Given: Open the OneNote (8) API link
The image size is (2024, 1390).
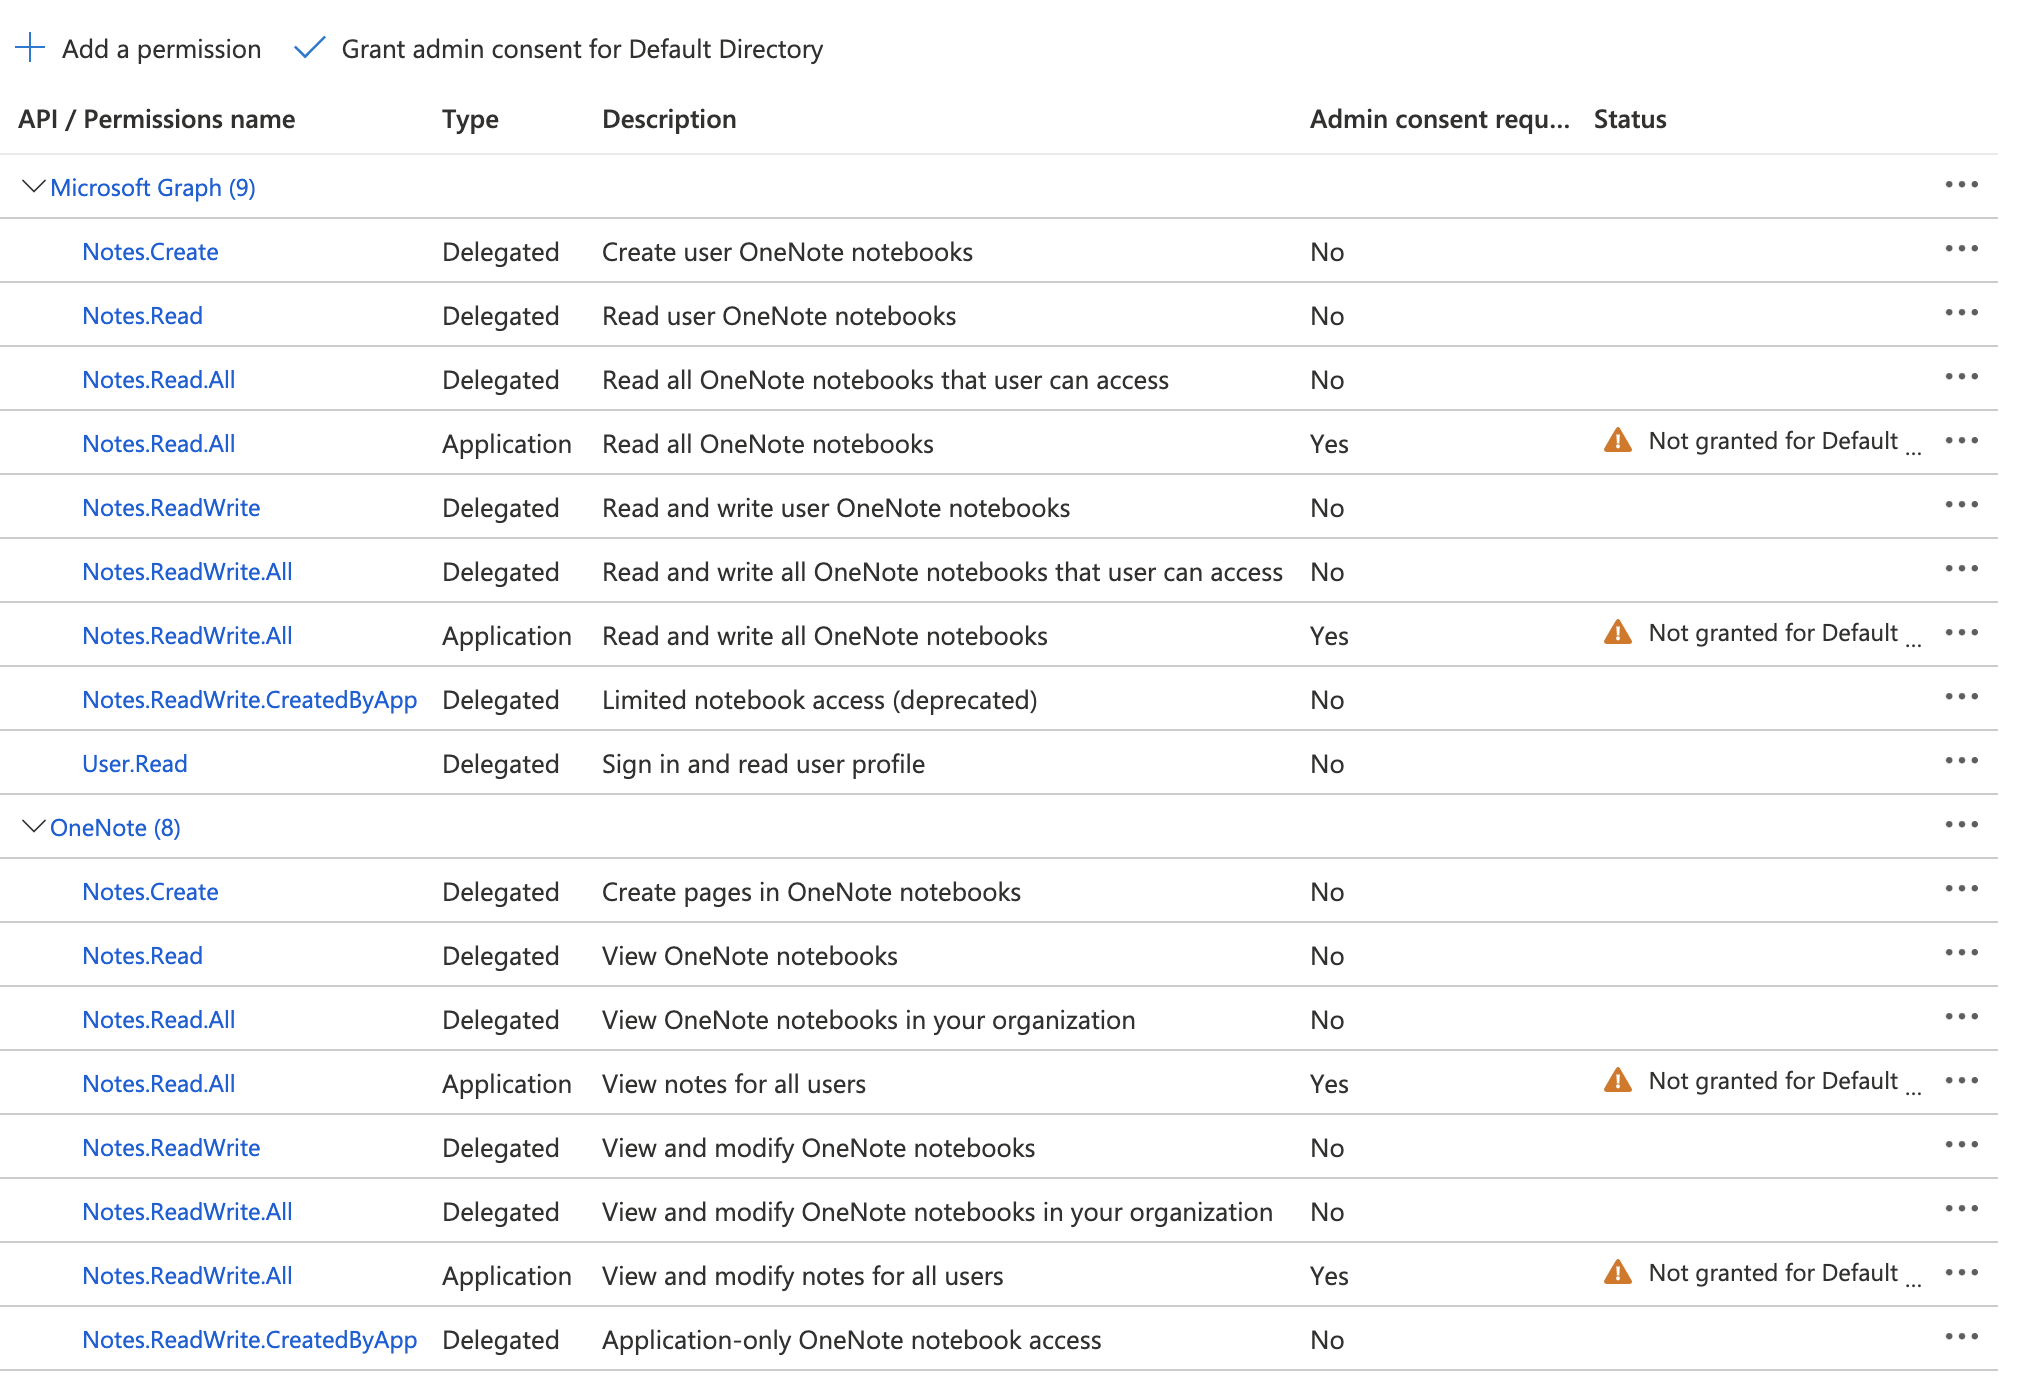Looking at the screenshot, I should coord(115,828).
